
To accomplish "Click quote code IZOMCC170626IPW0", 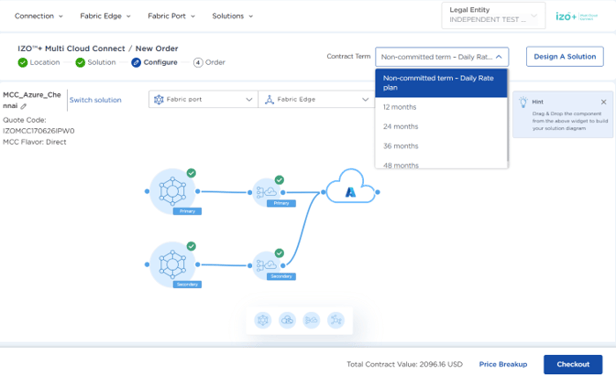I will click(x=38, y=131).
